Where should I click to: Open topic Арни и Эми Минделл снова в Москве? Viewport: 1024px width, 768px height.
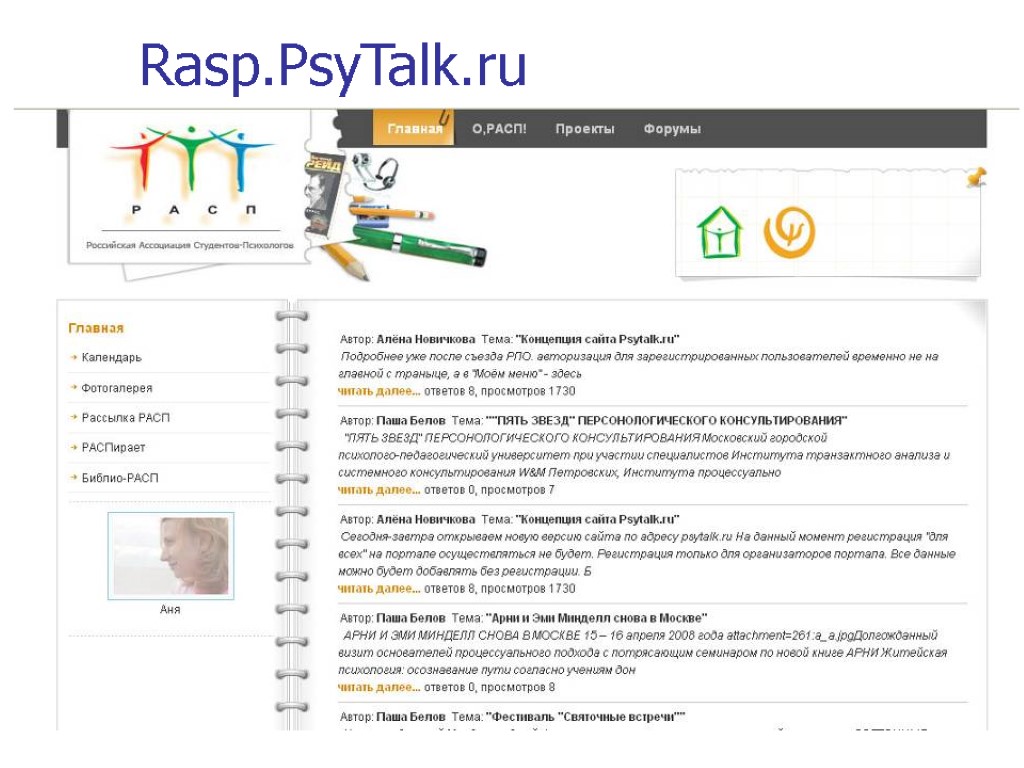pos(597,618)
